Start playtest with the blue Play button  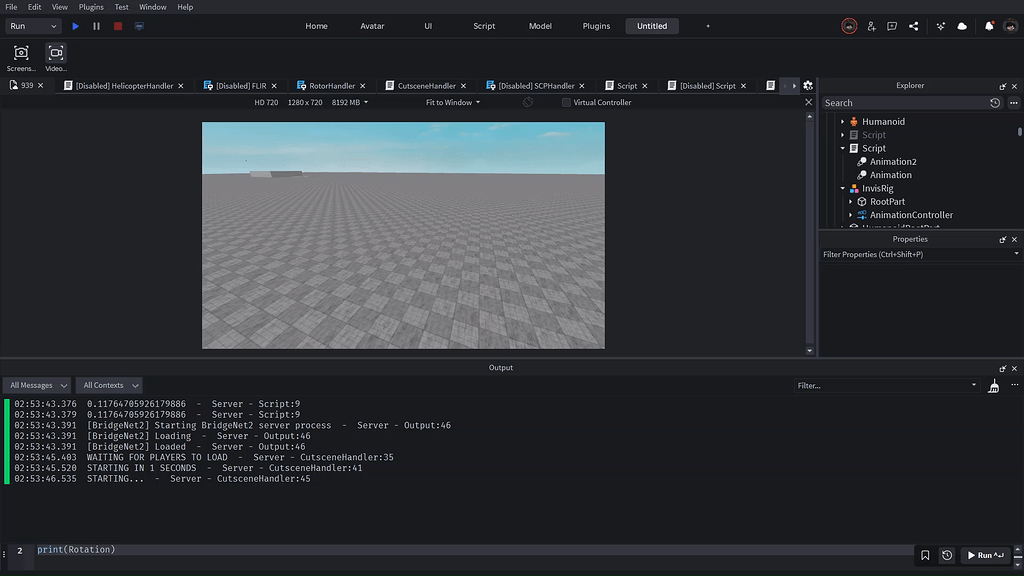(76, 26)
